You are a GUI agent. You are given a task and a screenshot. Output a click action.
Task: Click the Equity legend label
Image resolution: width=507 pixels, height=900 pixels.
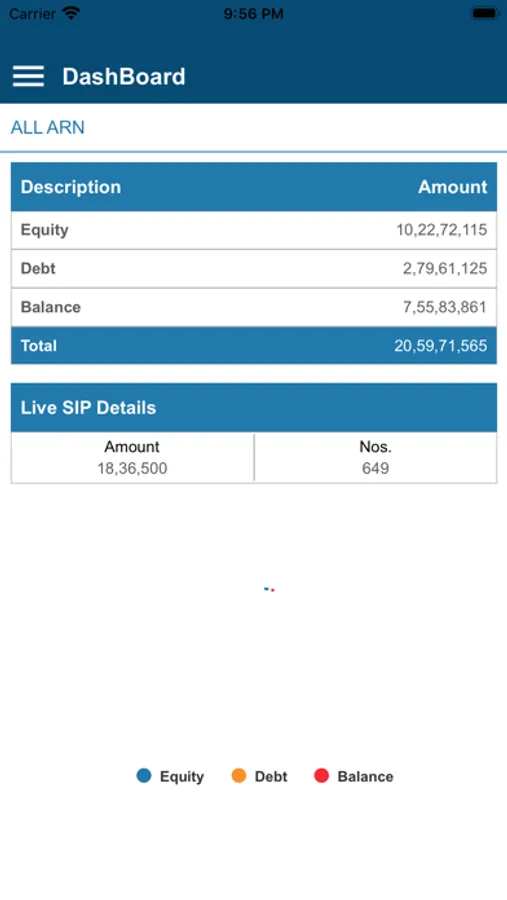181,777
